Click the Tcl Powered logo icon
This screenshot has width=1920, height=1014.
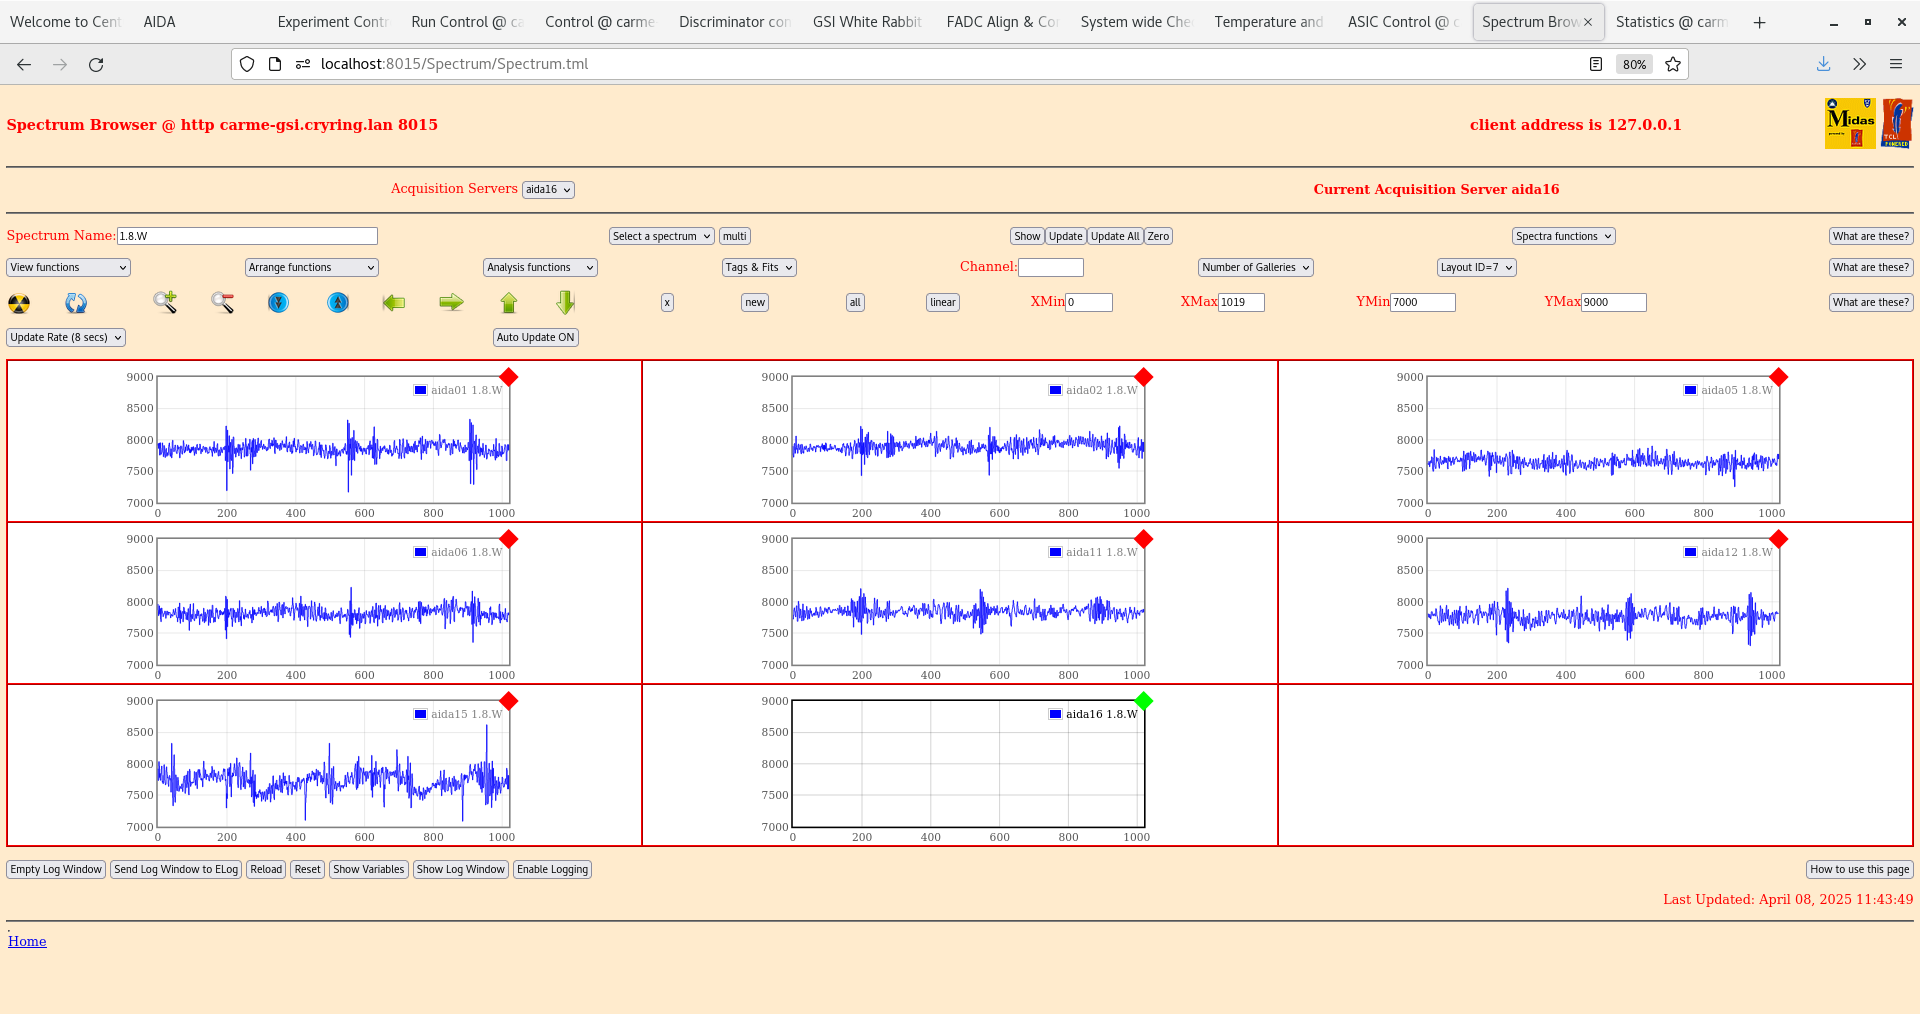(x=1897, y=123)
